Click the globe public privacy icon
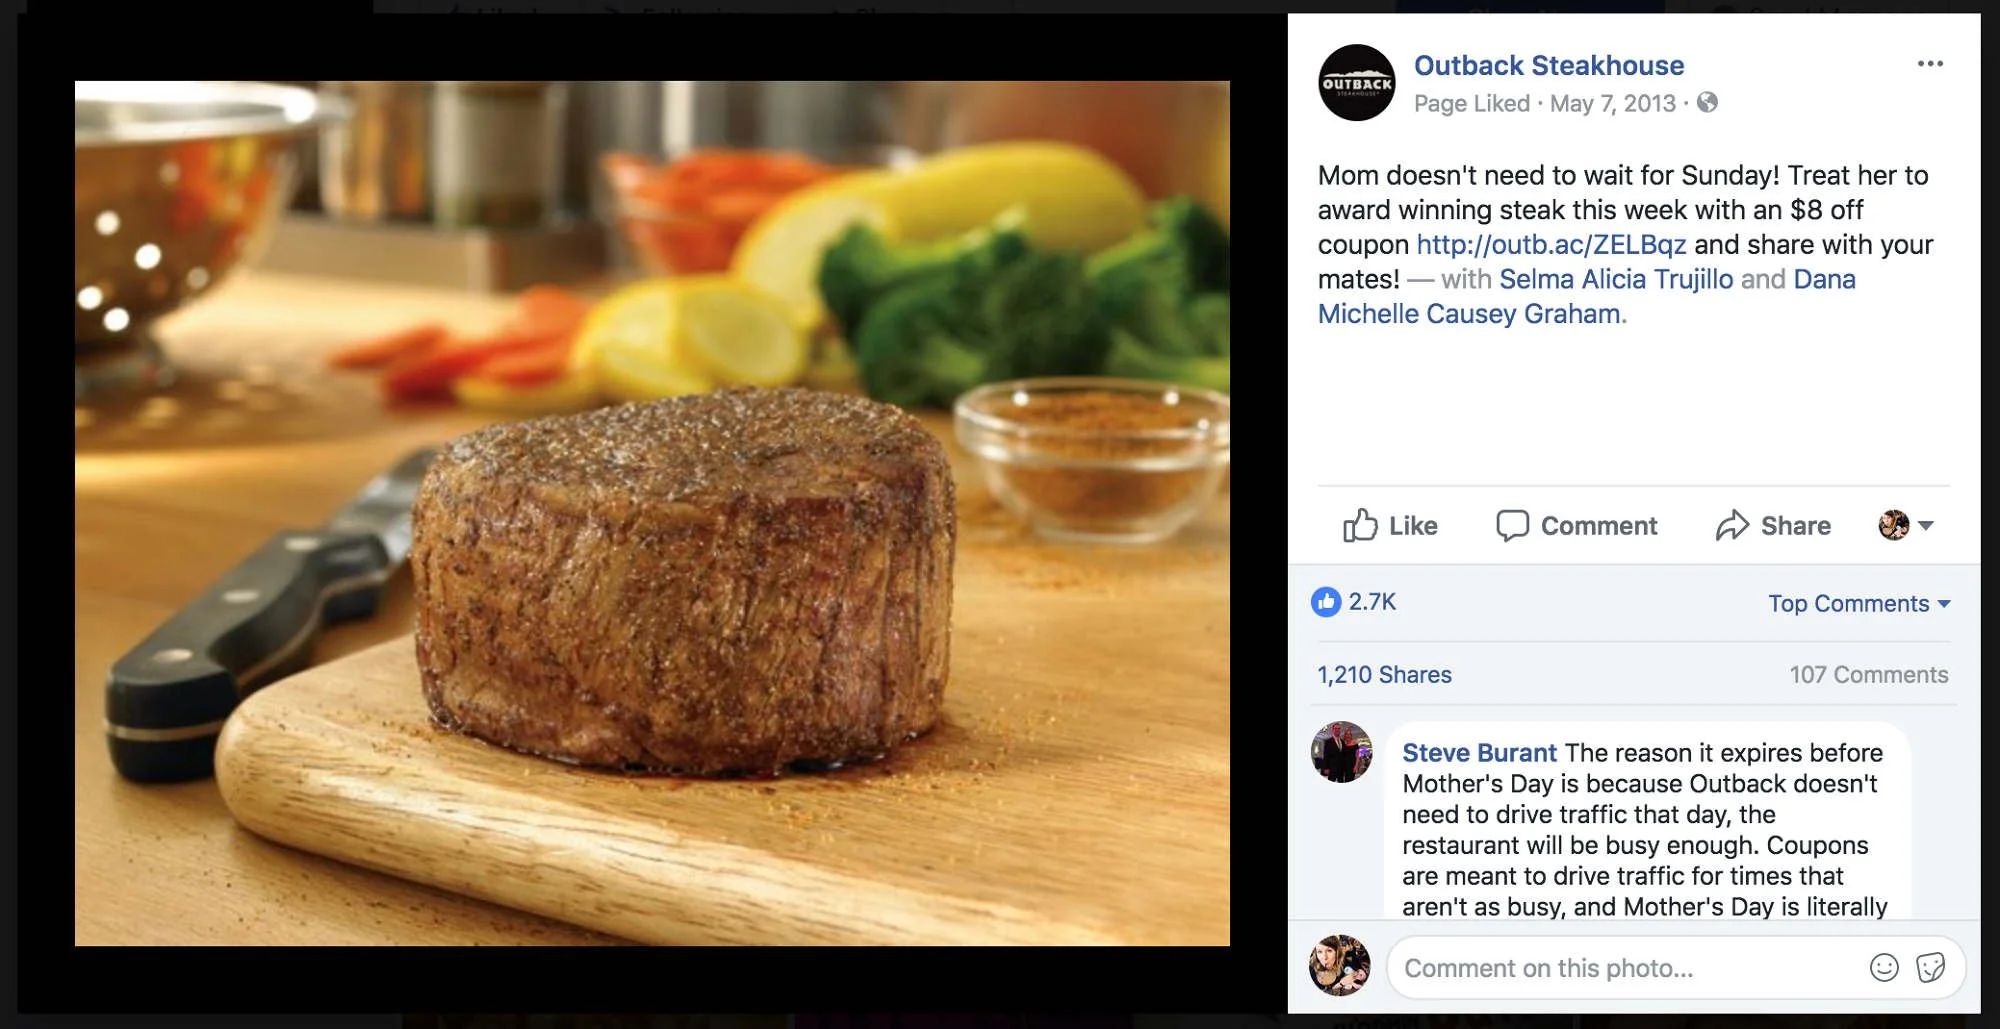2000x1029 pixels. (1707, 103)
